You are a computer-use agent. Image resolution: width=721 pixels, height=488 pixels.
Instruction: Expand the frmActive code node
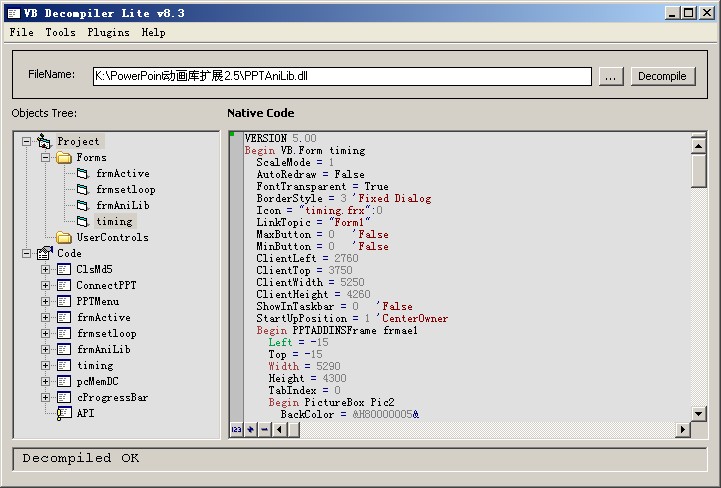[x=45, y=317]
